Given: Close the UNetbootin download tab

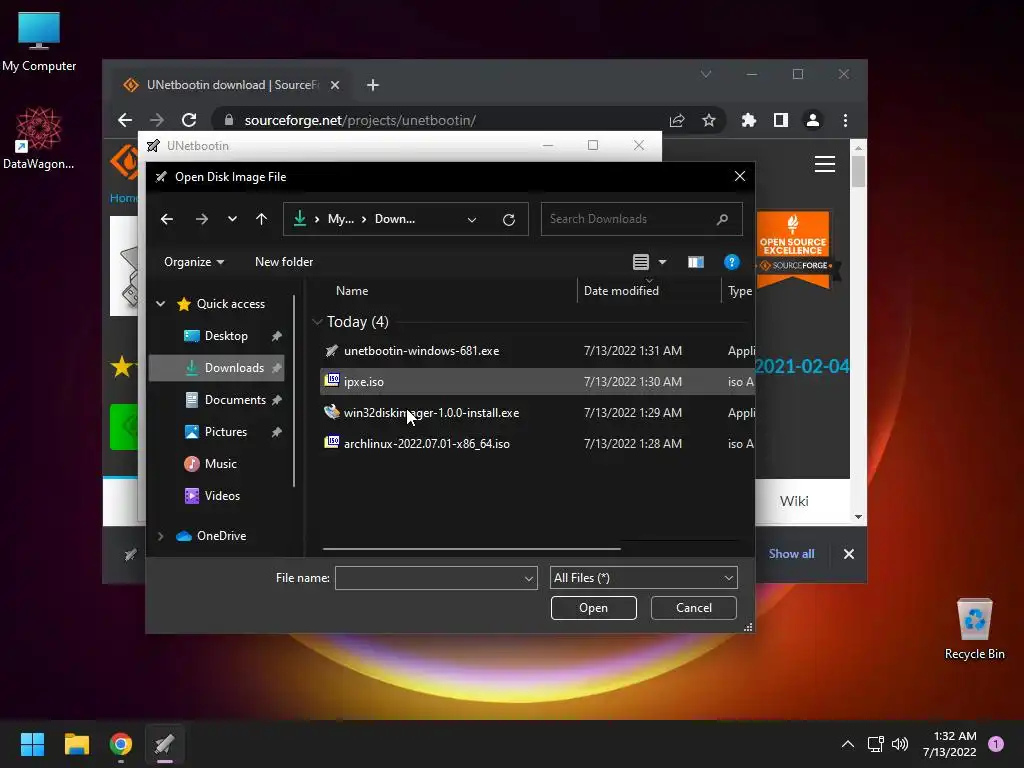Looking at the screenshot, I should (x=334, y=85).
